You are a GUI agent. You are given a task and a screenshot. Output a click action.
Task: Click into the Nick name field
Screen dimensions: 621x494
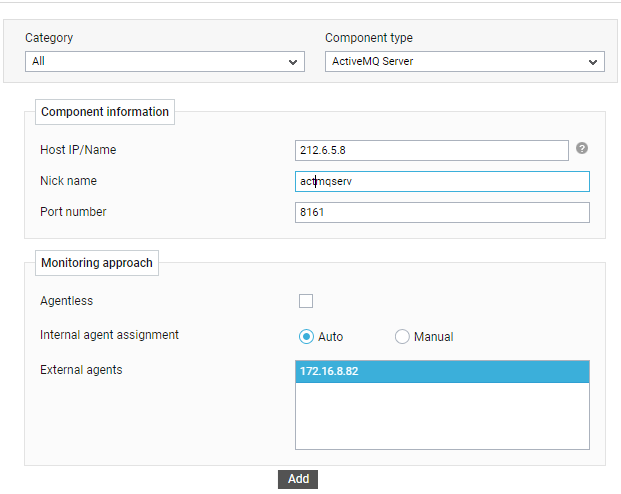point(442,181)
